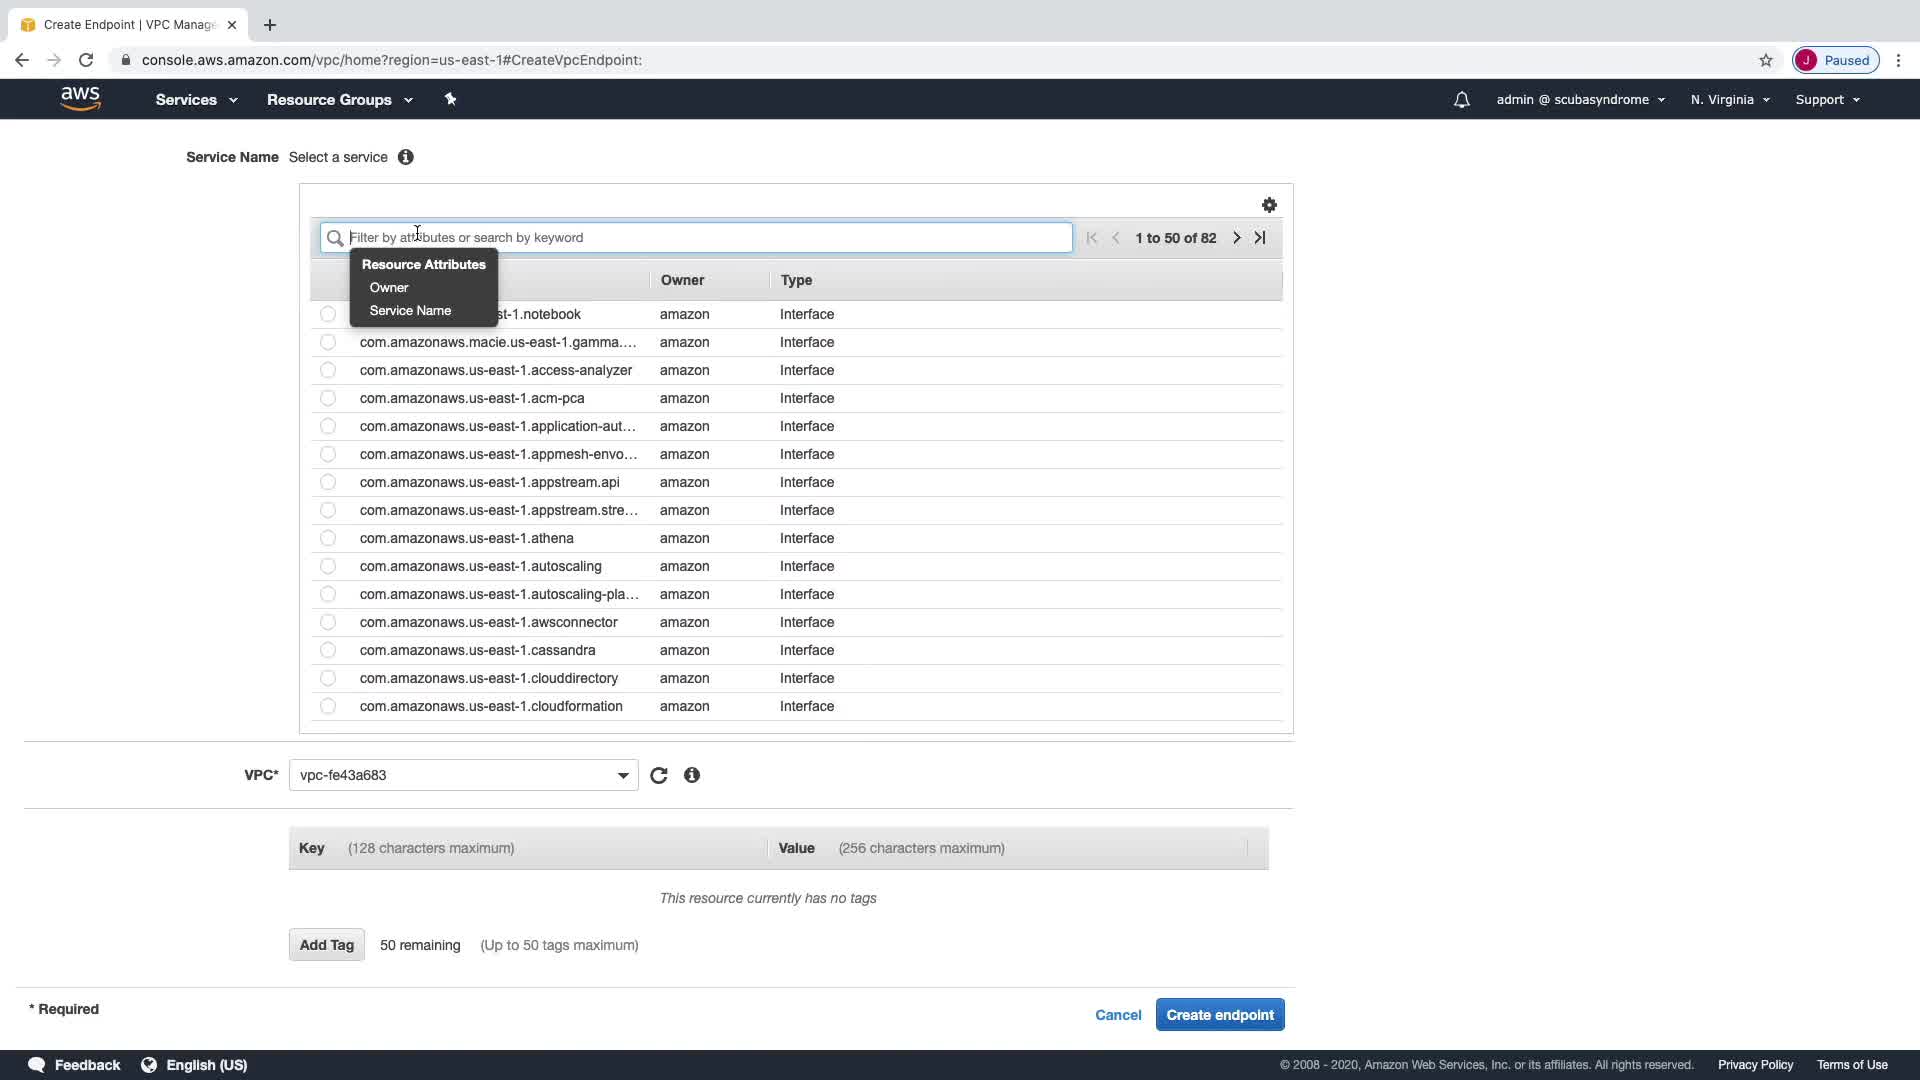Open the VPC selection dropdown

(463, 775)
